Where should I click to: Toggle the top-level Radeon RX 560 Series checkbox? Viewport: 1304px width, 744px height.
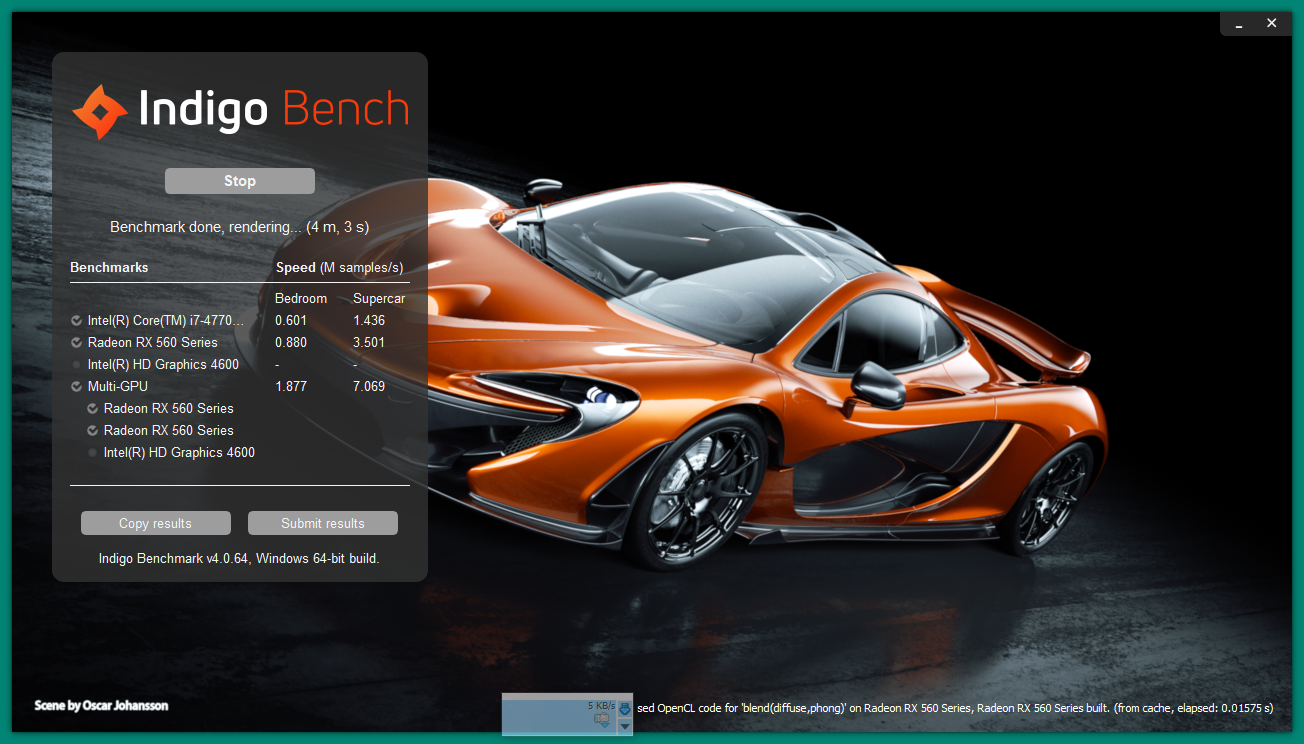77,343
